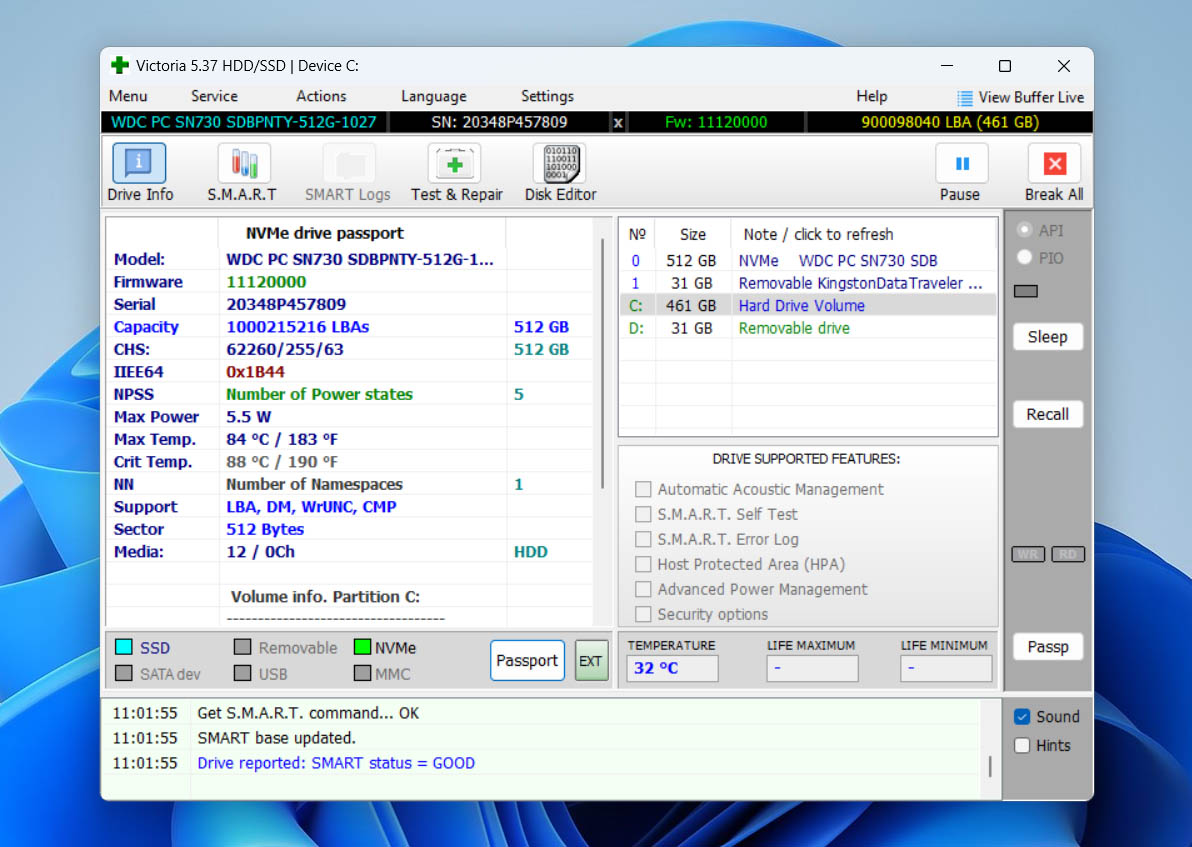Click the Removable gray indicator
This screenshot has height=847, width=1192.
click(x=243, y=647)
